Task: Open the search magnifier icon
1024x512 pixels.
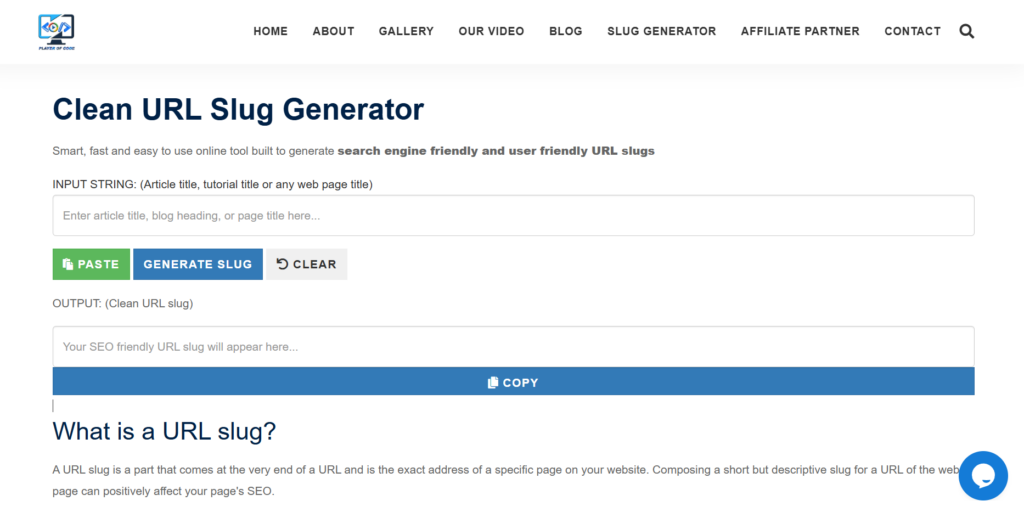Action: click(967, 31)
